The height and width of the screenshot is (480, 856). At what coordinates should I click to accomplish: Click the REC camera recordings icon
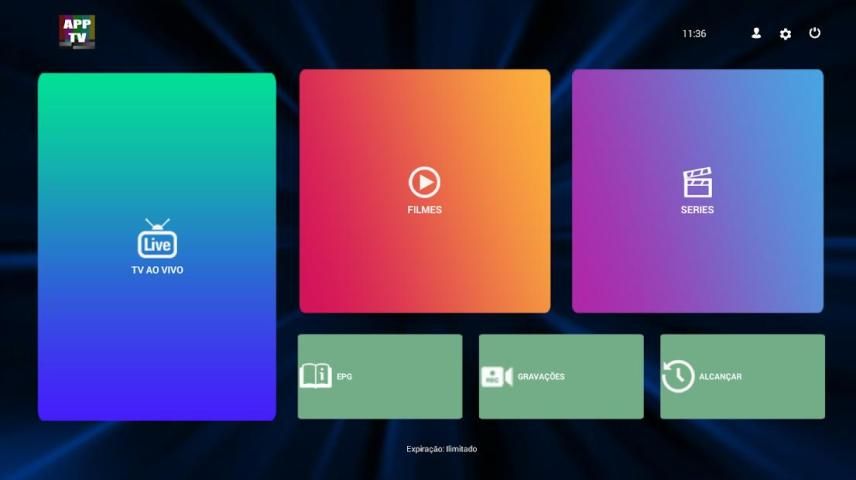tap(496, 376)
